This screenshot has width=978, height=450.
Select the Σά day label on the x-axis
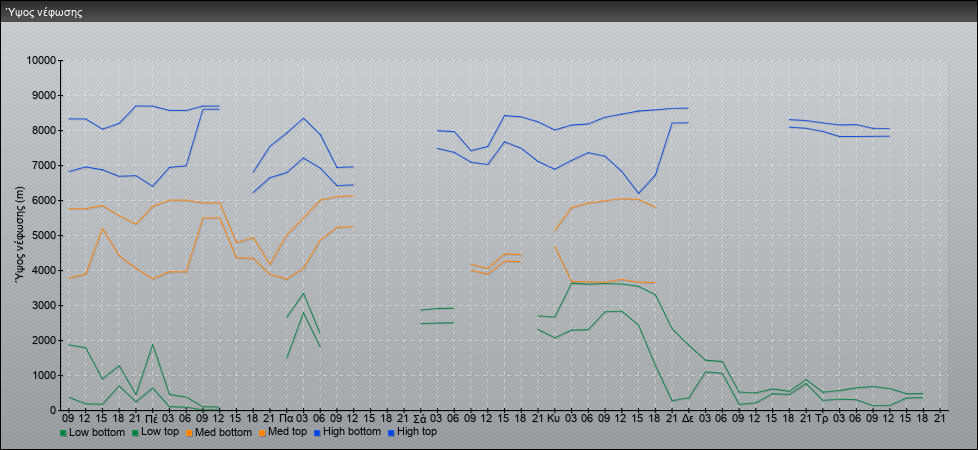point(420,418)
